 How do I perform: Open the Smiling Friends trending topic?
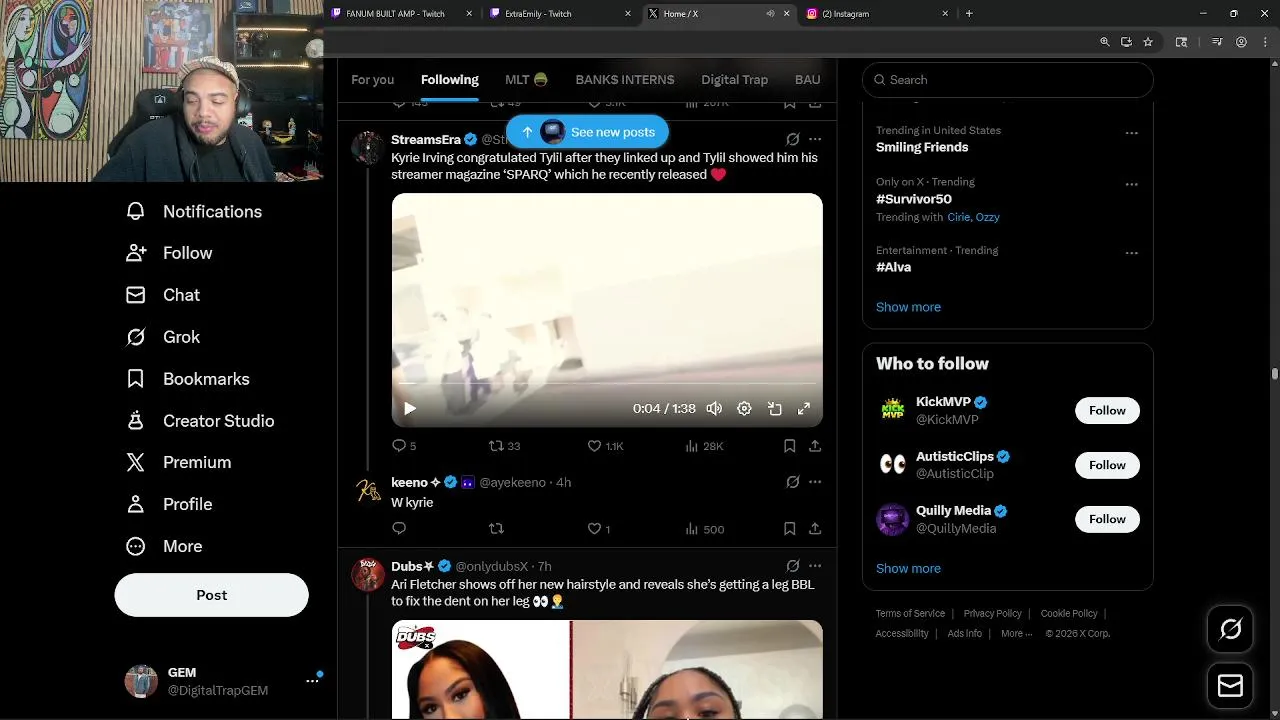pos(922,147)
